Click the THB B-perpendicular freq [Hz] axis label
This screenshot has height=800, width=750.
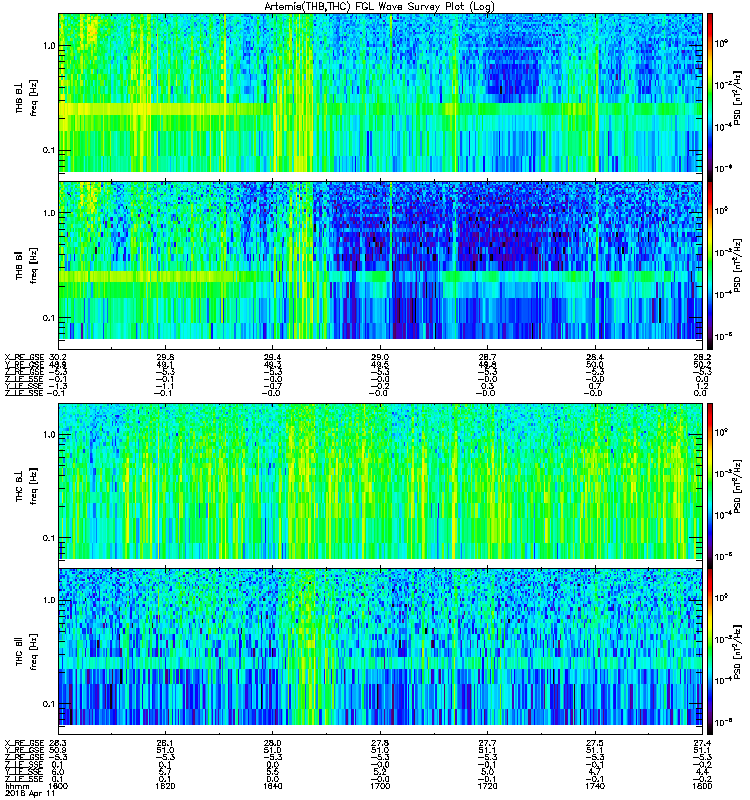tap(33, 97)
